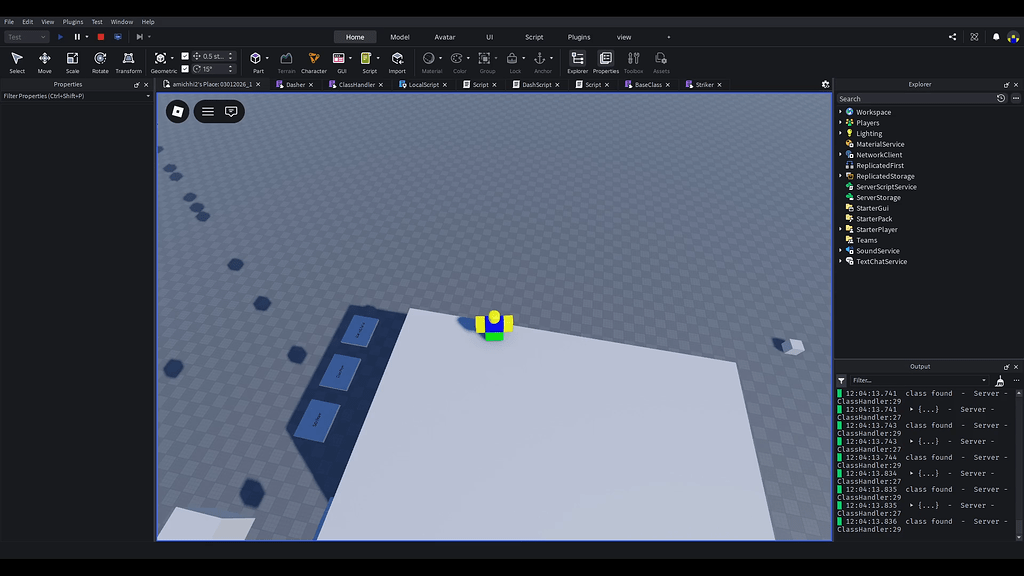Screen dimensions: 1024x576
Task: Expand the Lighting node
Action: point(840,133)
